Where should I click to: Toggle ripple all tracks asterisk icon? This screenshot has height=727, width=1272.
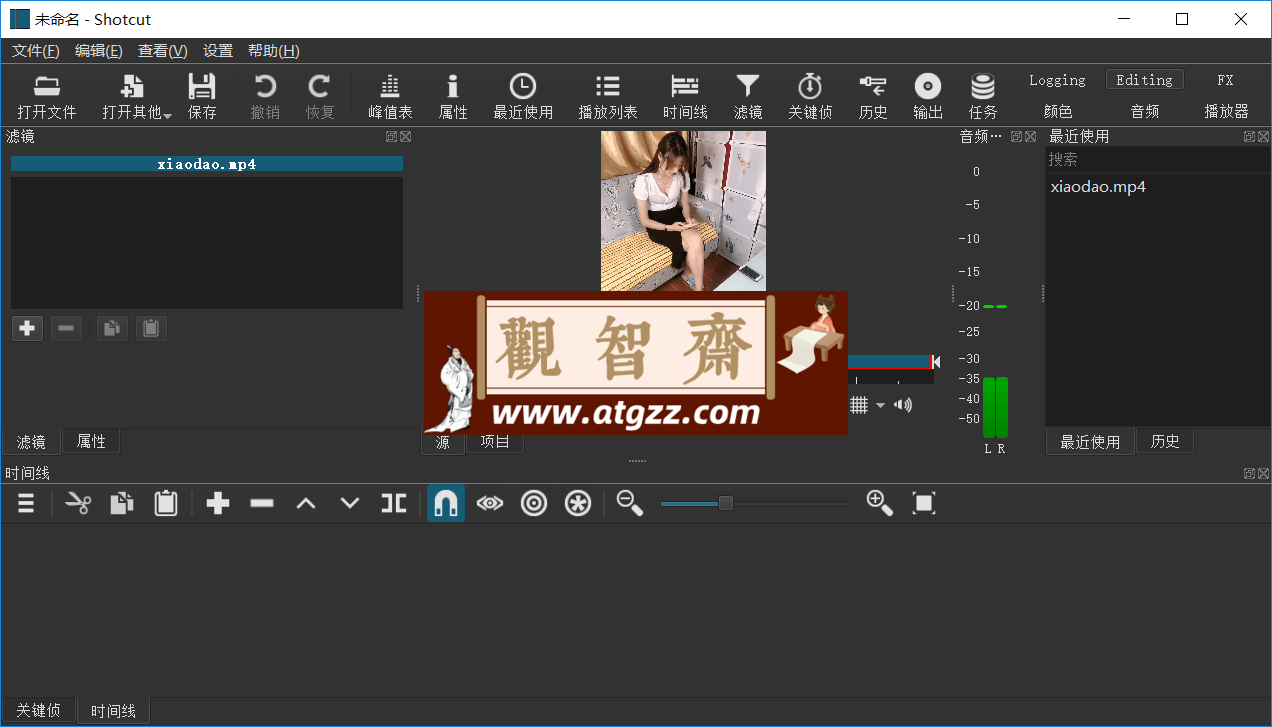tap(578, 503)
